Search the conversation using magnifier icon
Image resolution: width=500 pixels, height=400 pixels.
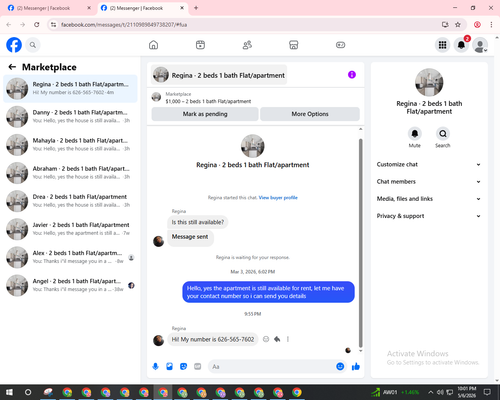point(443,134)
